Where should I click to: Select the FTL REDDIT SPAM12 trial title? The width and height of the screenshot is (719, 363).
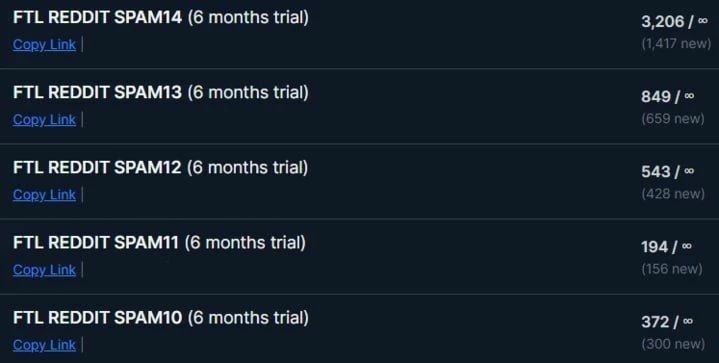click(160, 168)
